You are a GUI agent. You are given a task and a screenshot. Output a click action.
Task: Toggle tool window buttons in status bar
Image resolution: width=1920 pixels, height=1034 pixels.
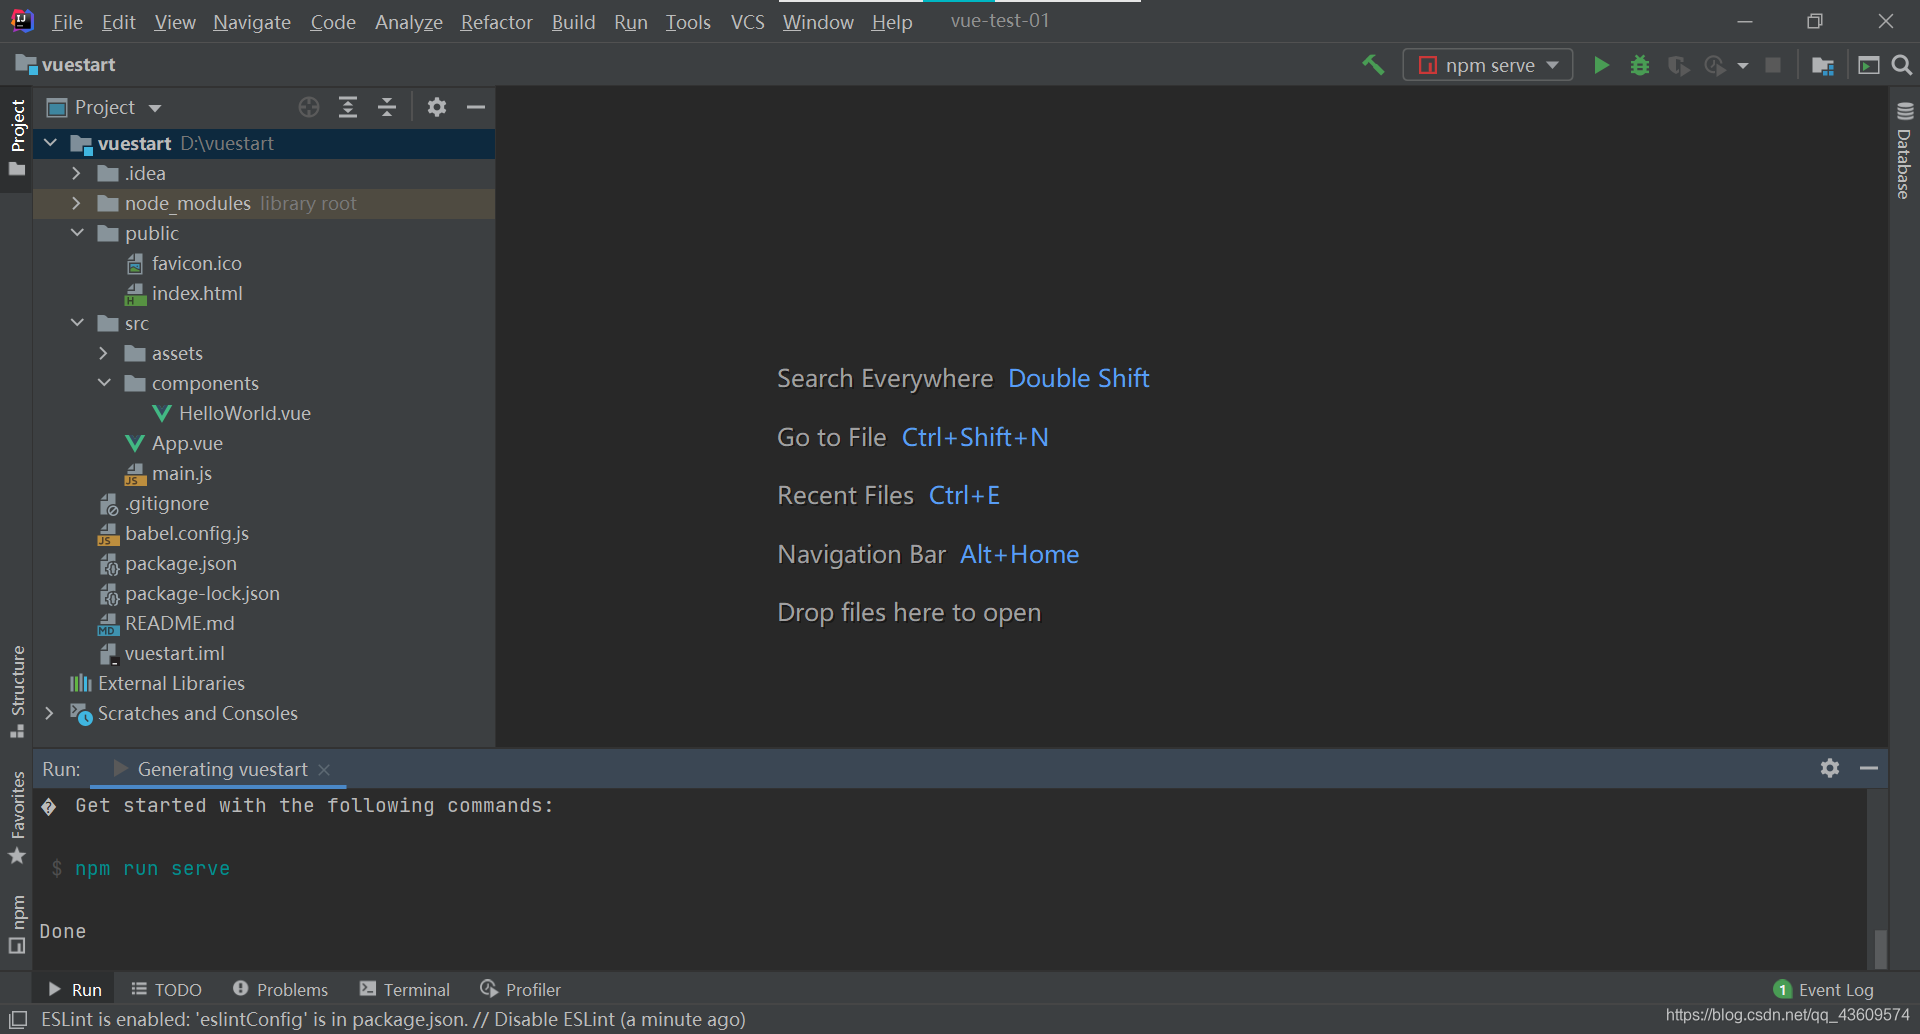tap(17, 1020)
